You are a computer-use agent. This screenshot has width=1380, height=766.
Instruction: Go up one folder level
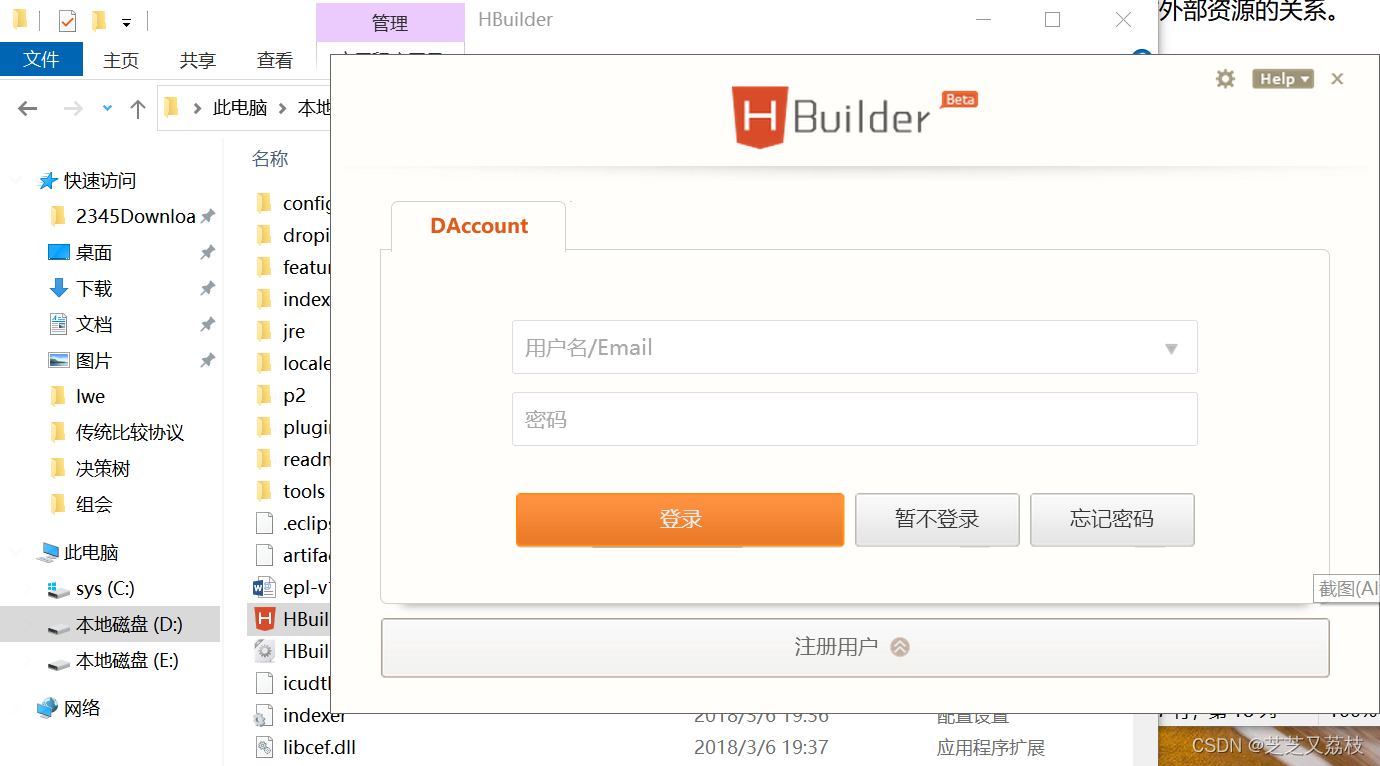138,108
